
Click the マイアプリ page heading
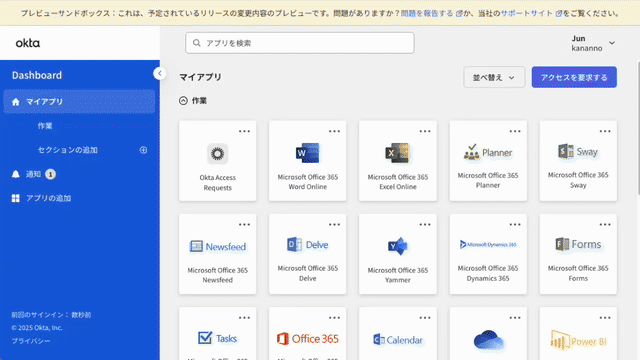tap(200, 77)
